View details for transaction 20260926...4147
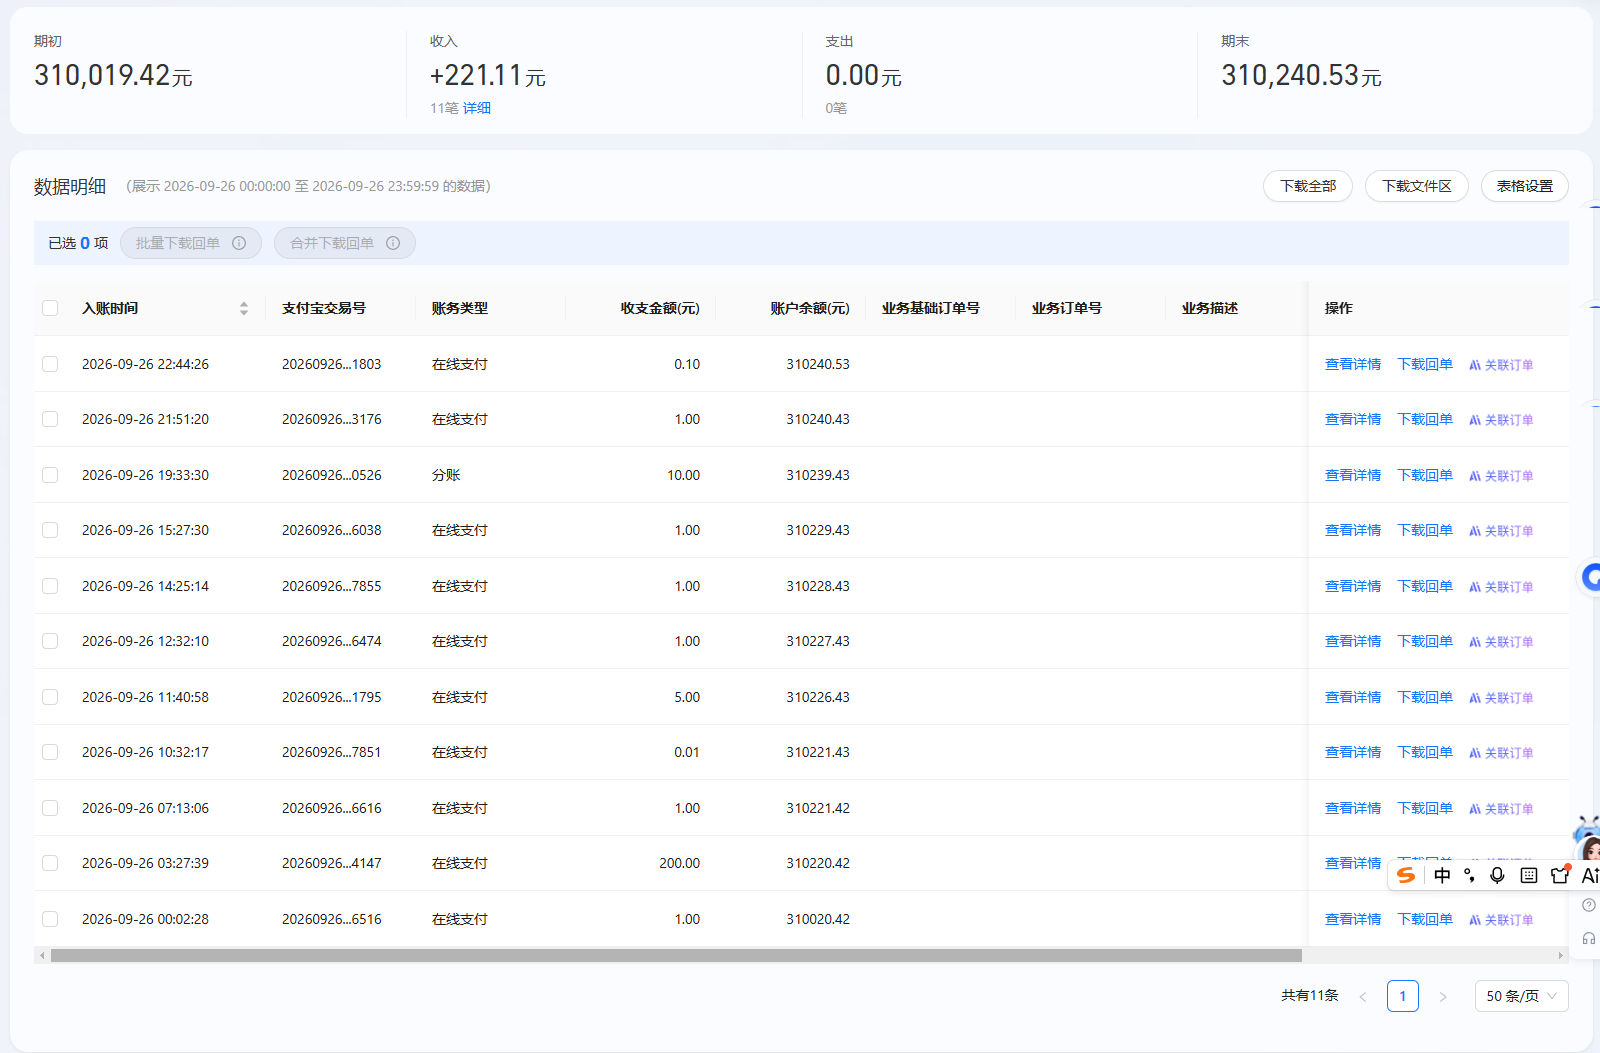 tap(1353, 863)
